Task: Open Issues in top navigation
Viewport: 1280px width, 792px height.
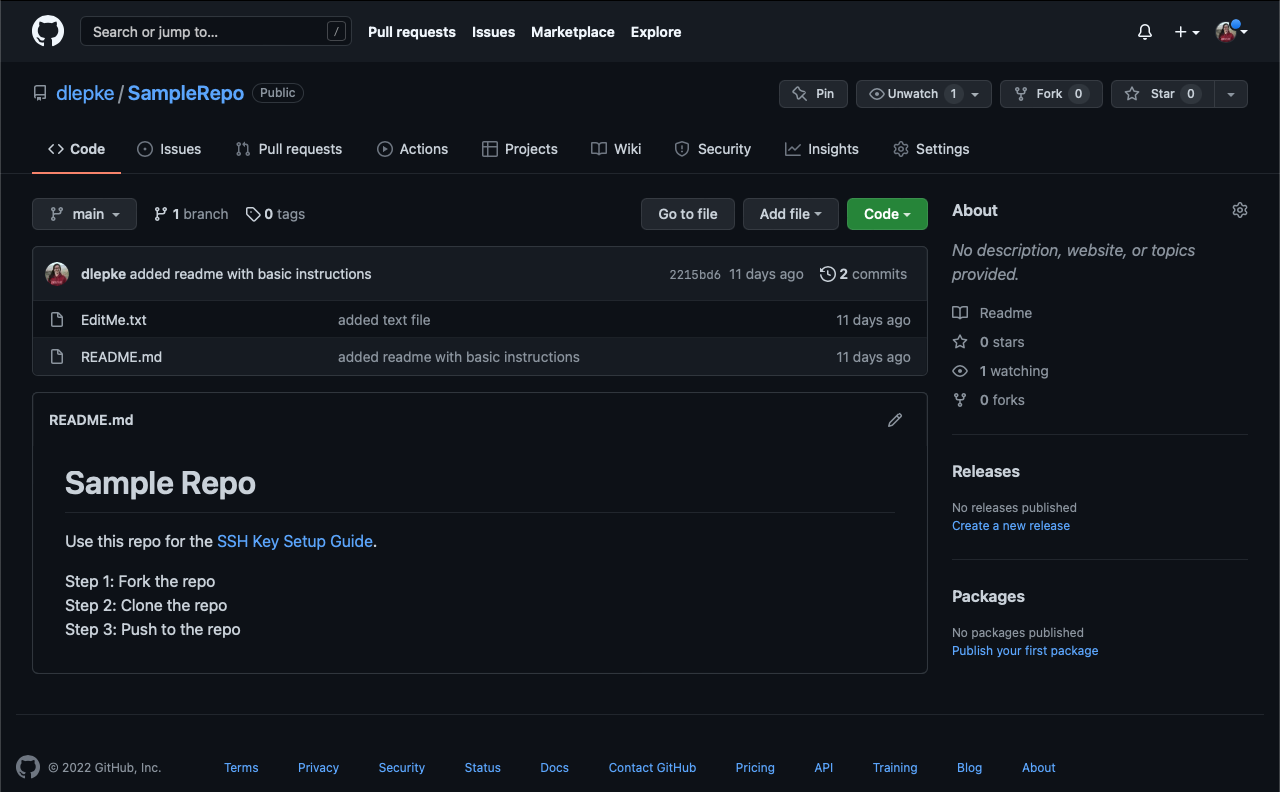Action: [x=493, y=32]
